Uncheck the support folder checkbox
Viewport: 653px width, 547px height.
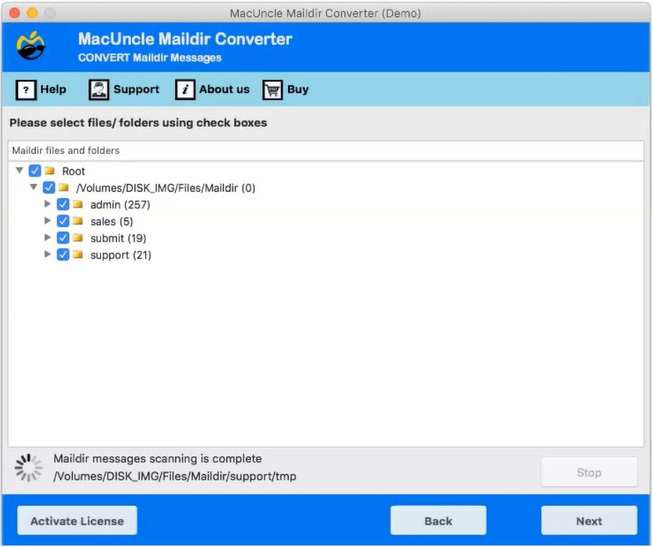click(x=63, y=255)
